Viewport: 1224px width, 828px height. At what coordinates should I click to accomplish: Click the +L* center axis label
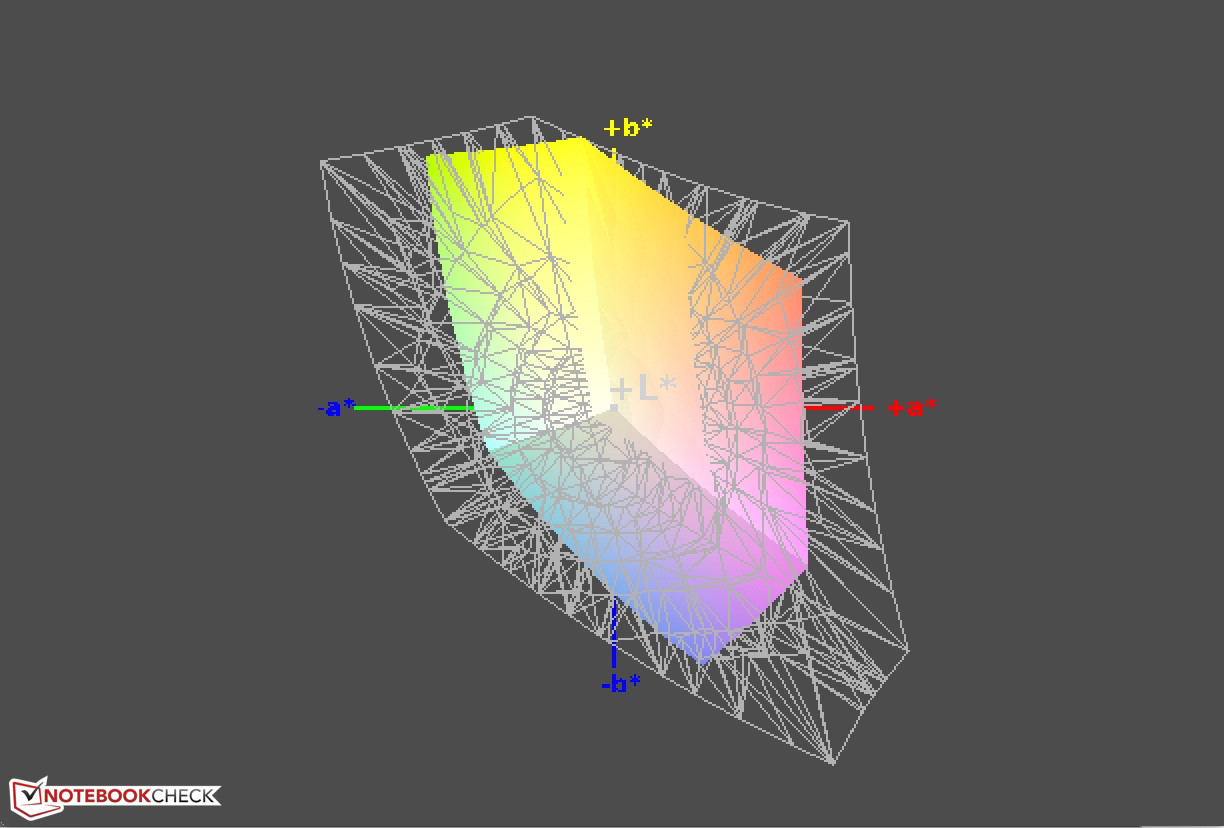coord(644,388)
